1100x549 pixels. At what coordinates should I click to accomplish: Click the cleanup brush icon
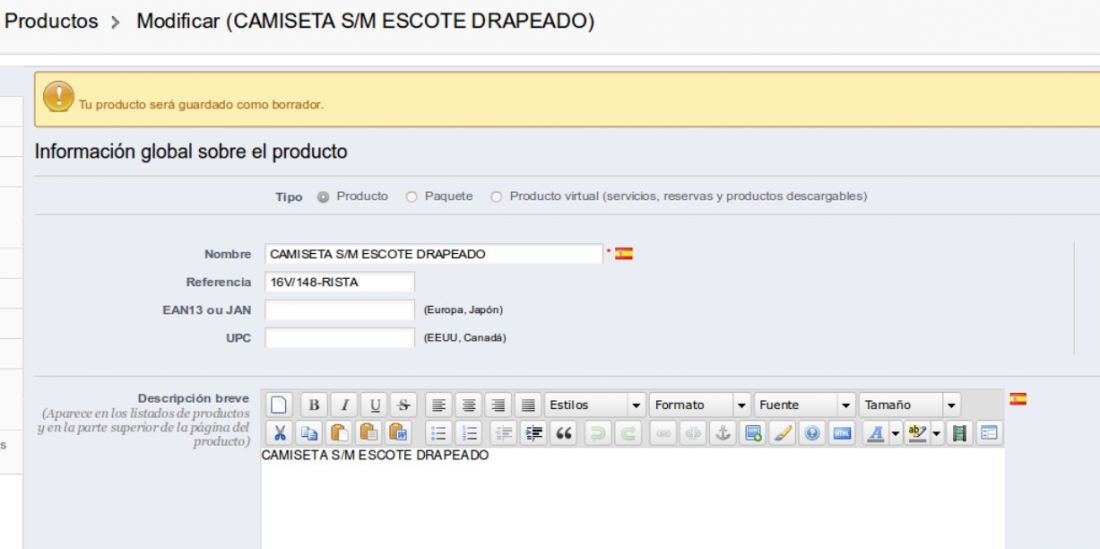782,433
